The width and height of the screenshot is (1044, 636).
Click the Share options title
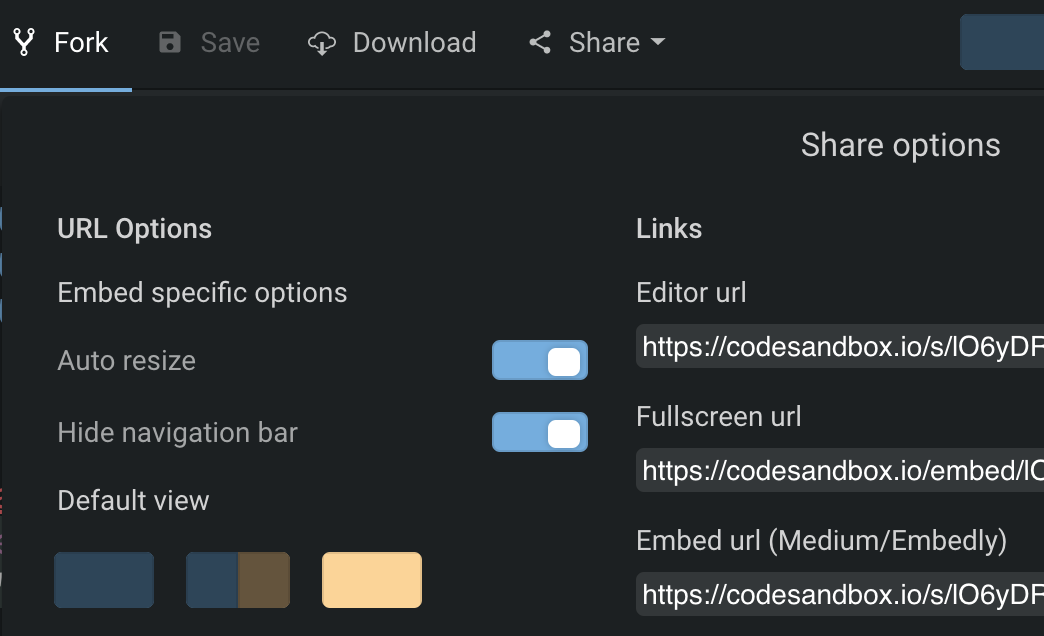tap(900, 146)
